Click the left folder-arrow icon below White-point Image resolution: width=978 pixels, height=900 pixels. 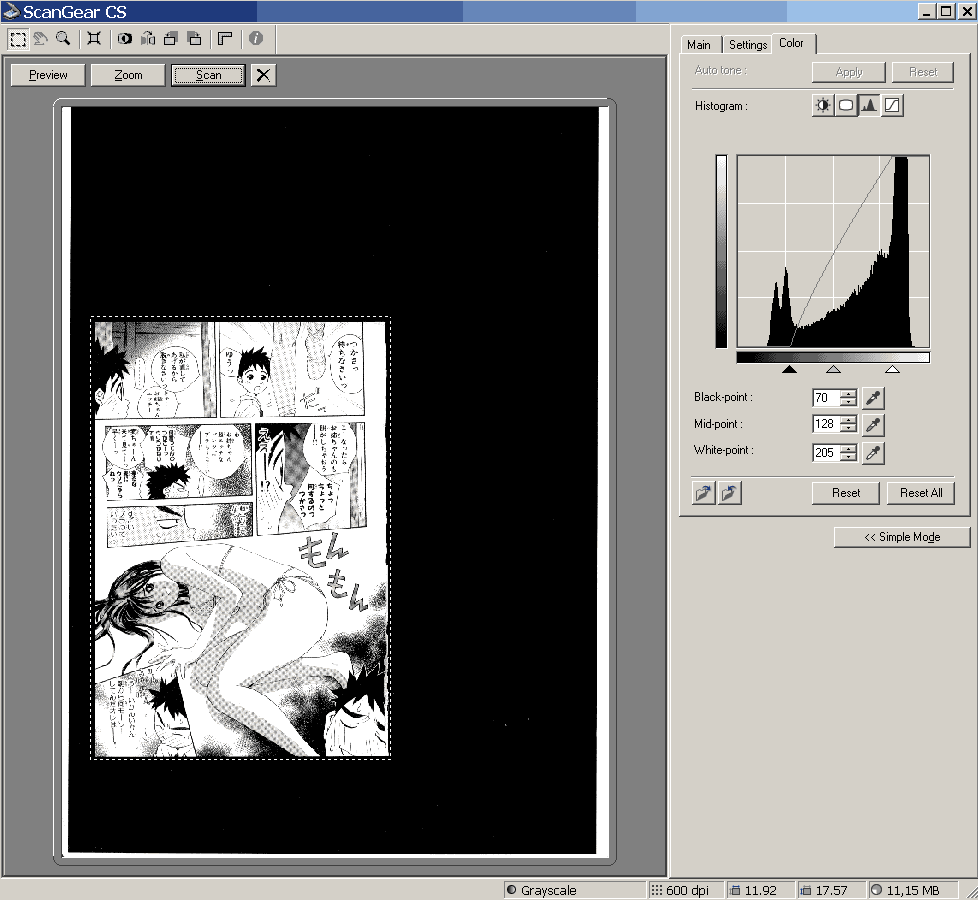[704, 493]
